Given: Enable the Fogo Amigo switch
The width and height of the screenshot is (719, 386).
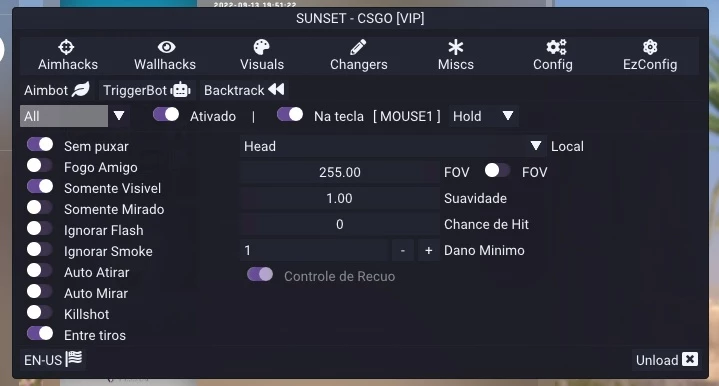Looking at the screenshot, I should (x=40, y=166).
